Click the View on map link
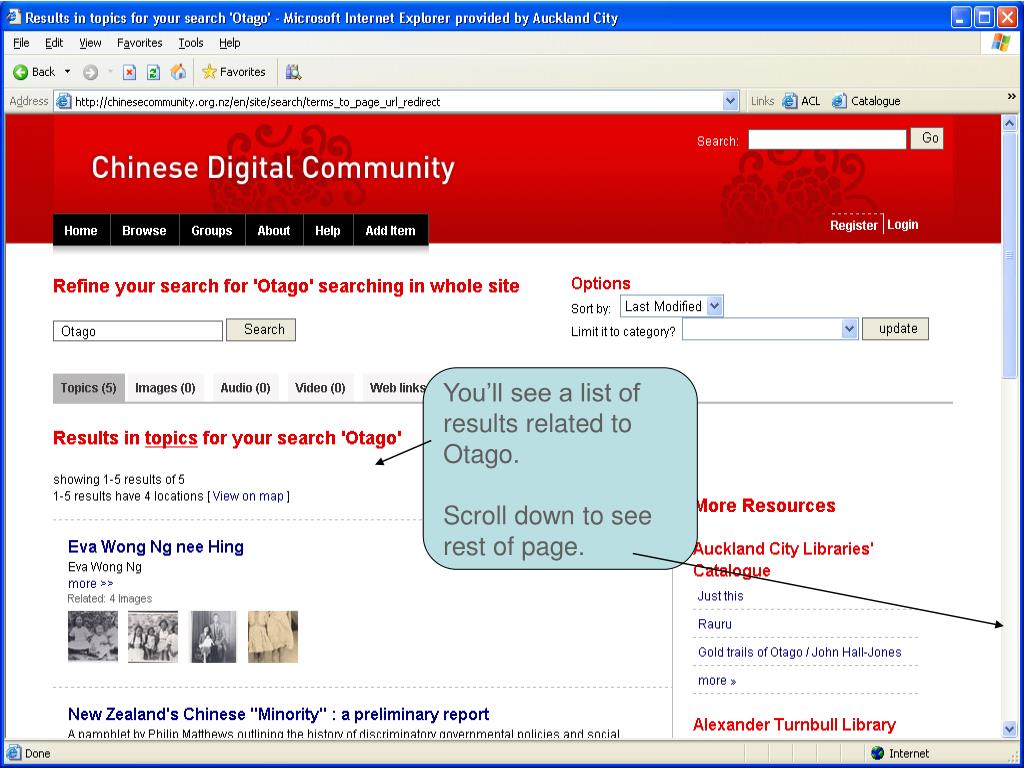 point(248,496)
